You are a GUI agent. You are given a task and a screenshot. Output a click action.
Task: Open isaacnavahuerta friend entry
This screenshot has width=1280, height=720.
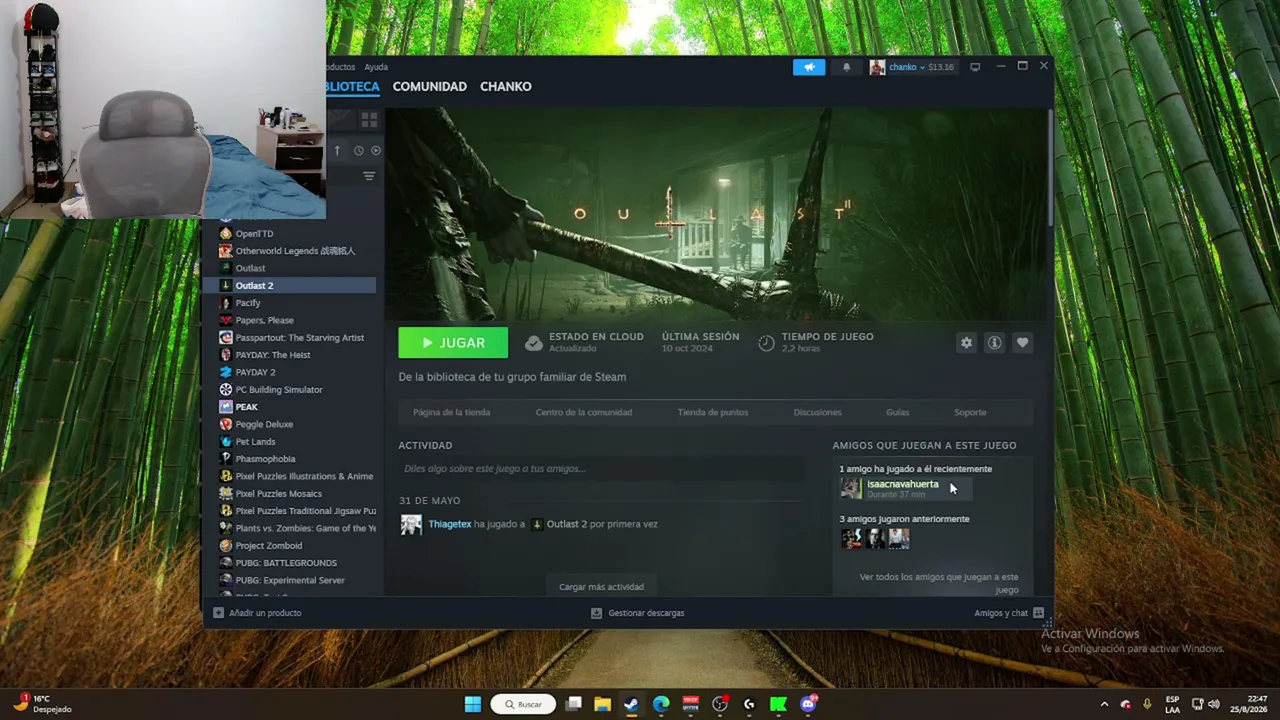(x=904, y=488)
